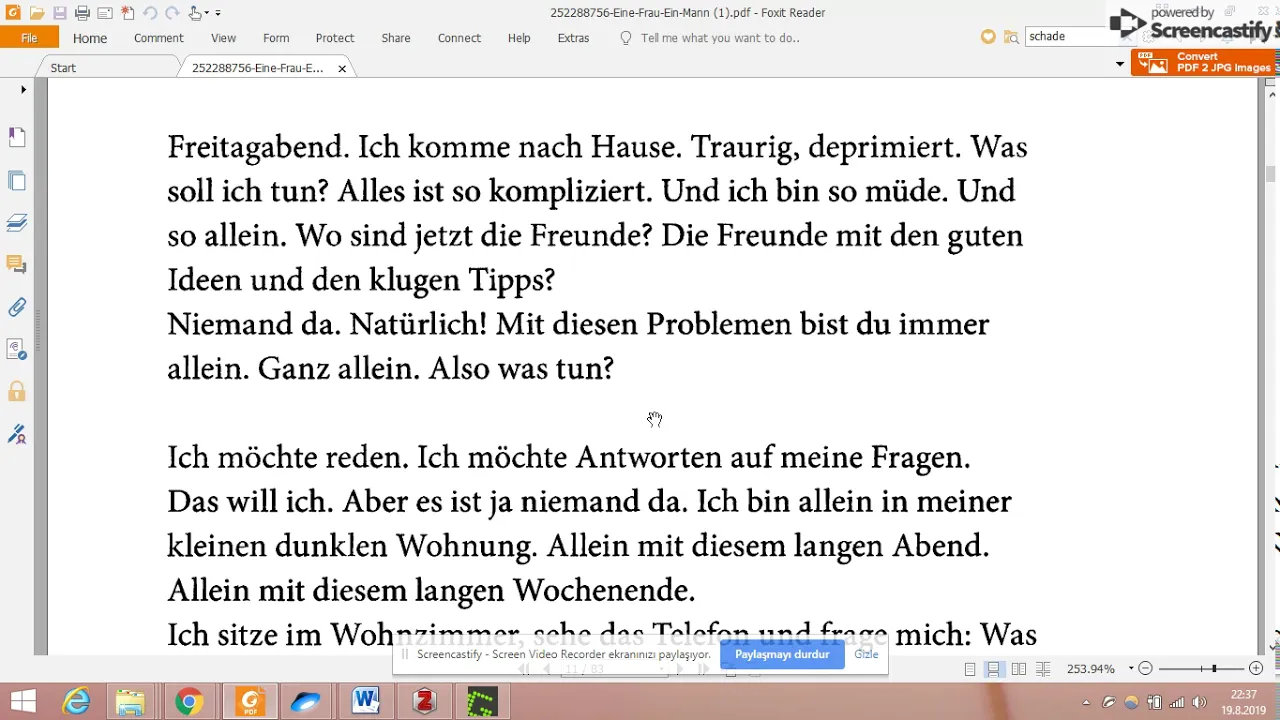
Task: Click the vertical scrollbar thumb
Action: coord(1271,174)
